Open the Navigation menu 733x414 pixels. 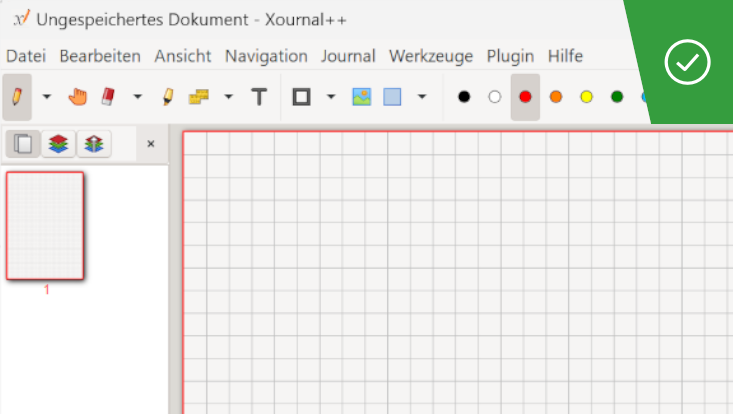[x=266, y=56]
